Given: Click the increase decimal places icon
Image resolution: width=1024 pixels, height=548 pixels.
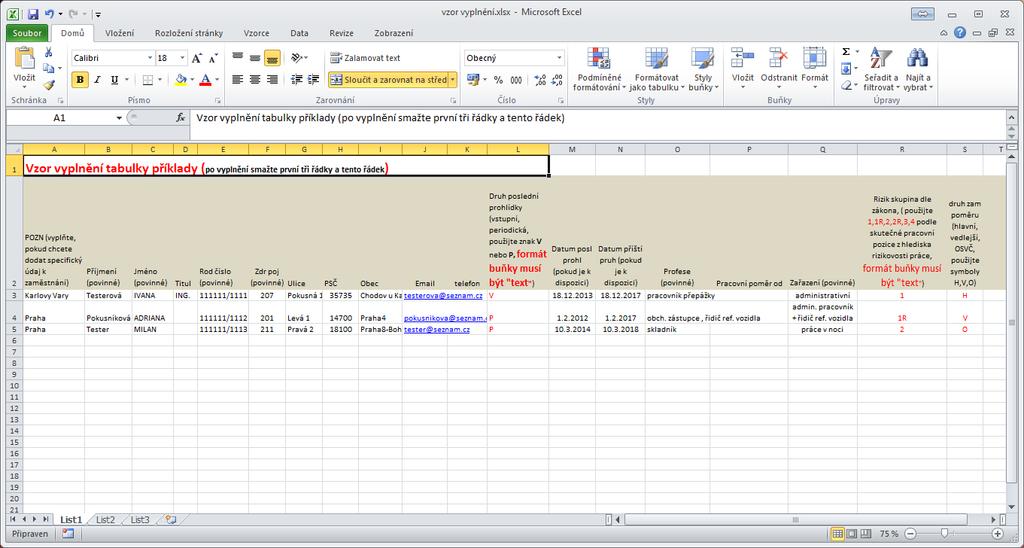Looking at the screenshot, I should (540, 80).
